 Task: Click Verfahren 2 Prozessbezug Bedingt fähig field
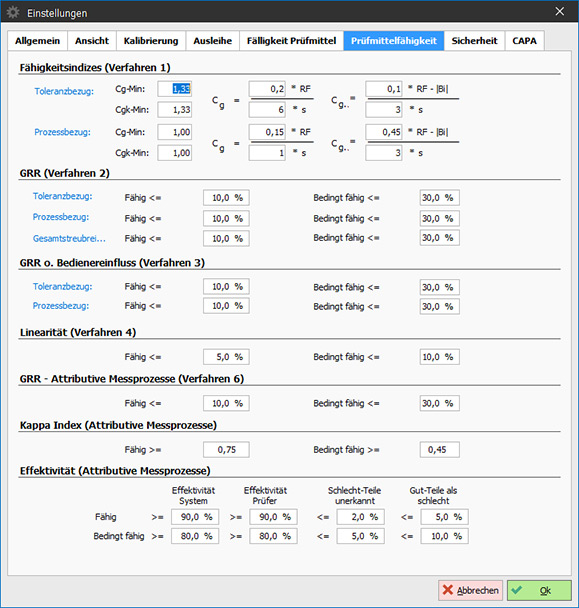(x=440, y=218)
